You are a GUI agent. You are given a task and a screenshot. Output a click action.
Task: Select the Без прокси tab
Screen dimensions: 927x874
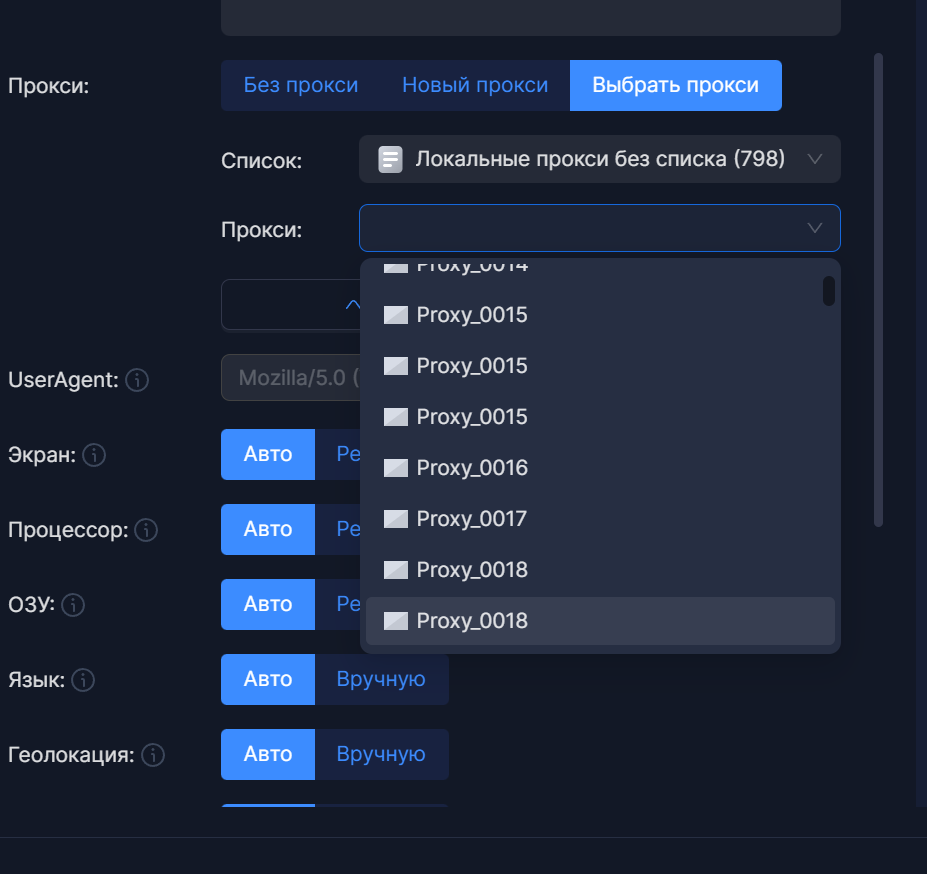point(300,86)
